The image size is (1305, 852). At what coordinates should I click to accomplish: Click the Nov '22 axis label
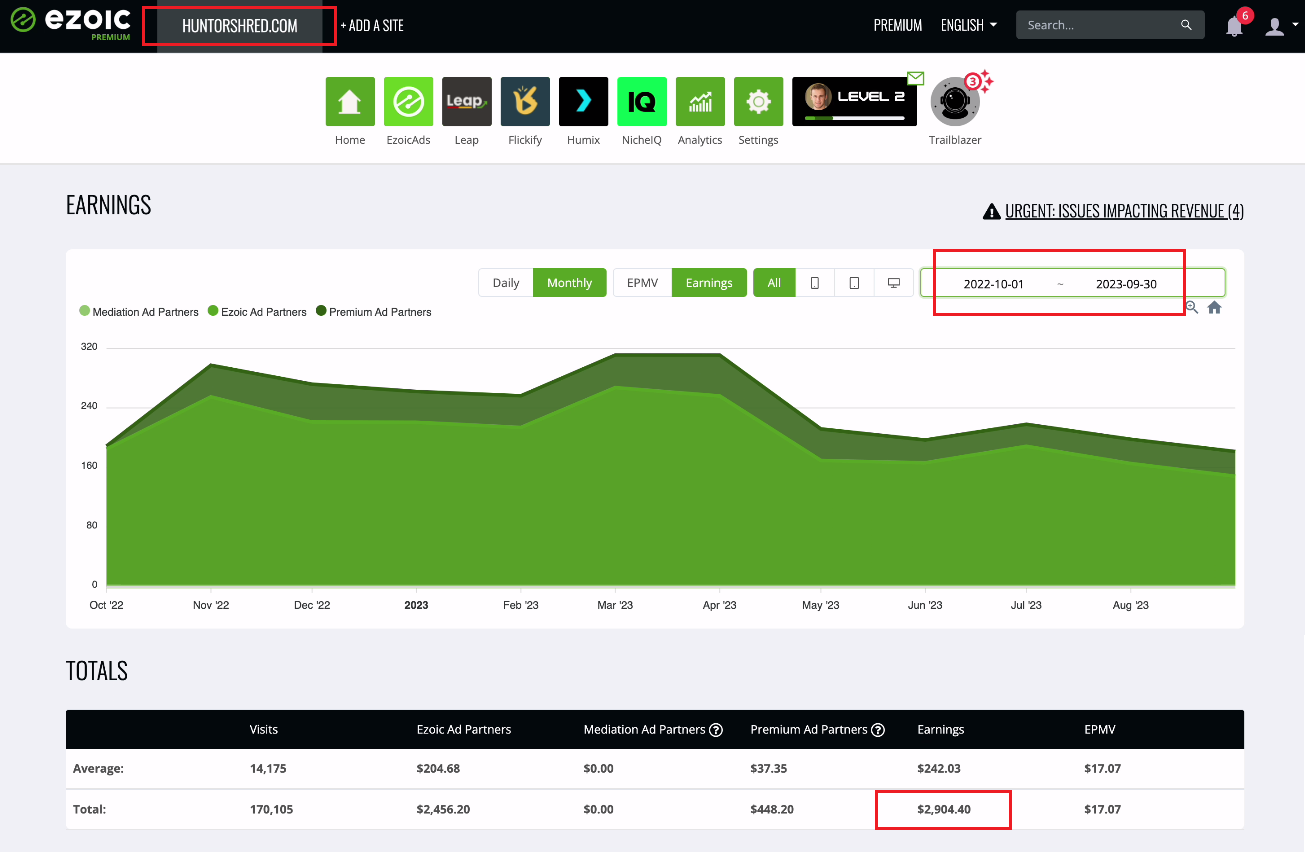coord(211,605)
